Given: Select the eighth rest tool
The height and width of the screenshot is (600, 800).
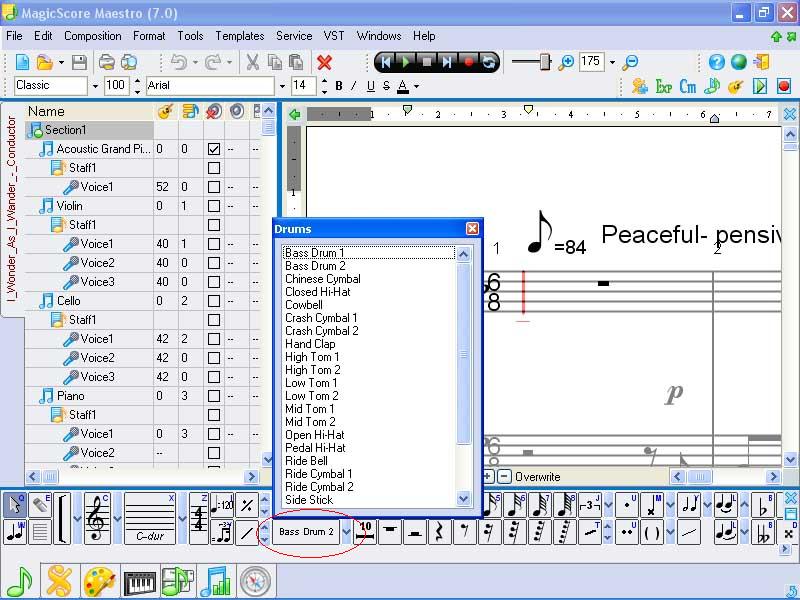Looking at the screenshot, I should click(x=464, y=532).
